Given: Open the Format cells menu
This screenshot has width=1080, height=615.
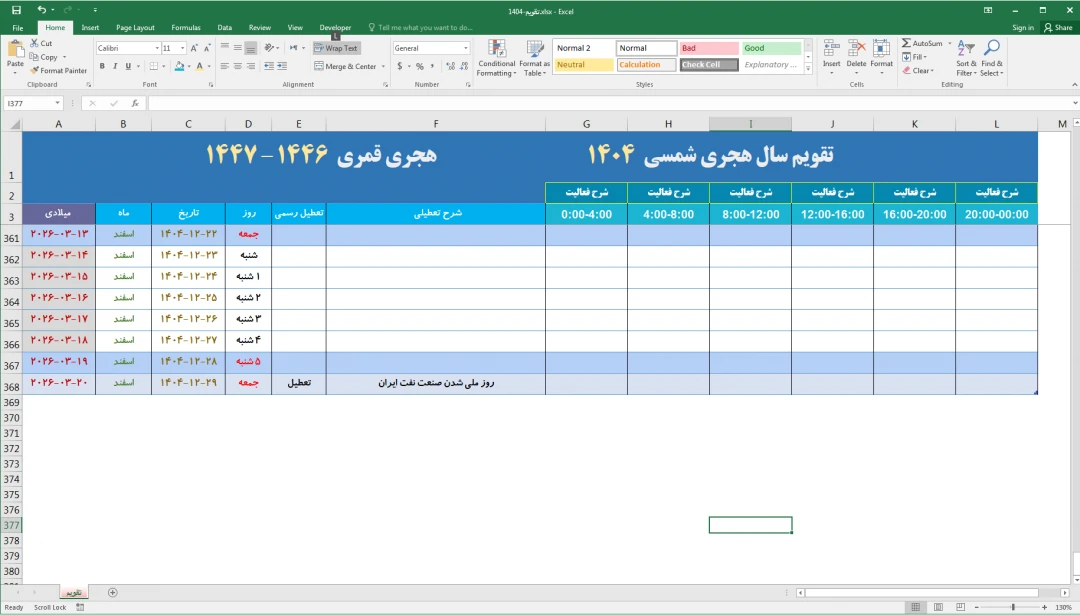Looking at the screenshot, I should point(881,58).
